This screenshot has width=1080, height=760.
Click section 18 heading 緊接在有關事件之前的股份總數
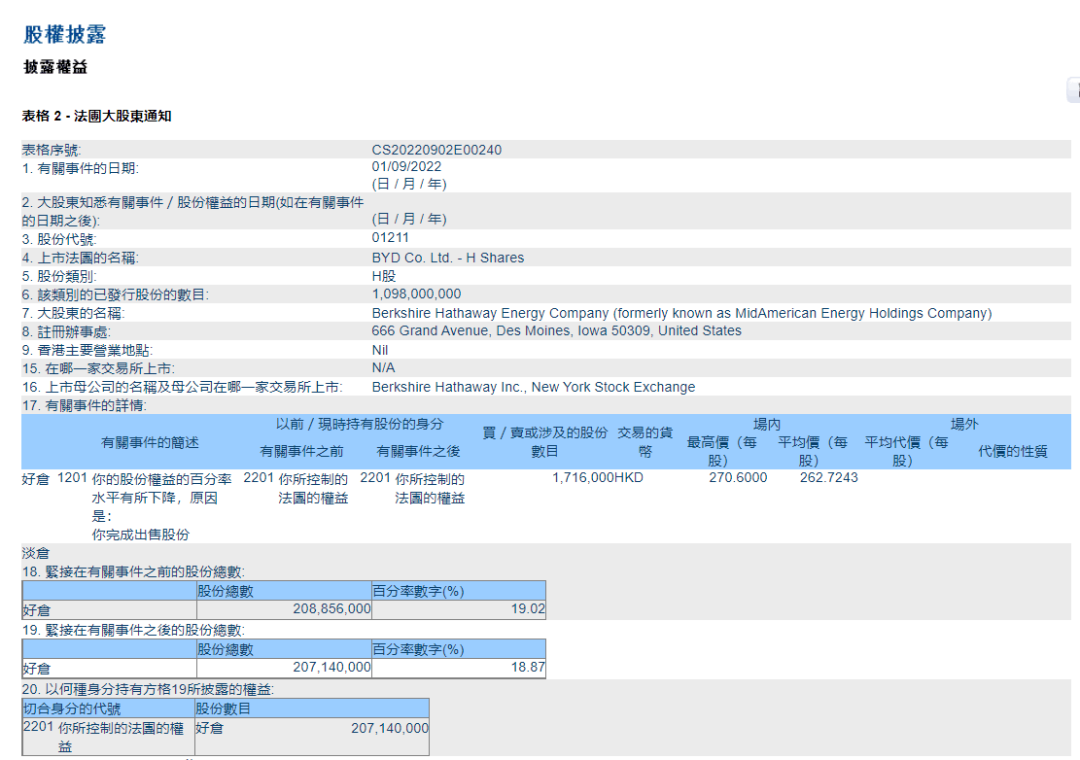point(134,572)
